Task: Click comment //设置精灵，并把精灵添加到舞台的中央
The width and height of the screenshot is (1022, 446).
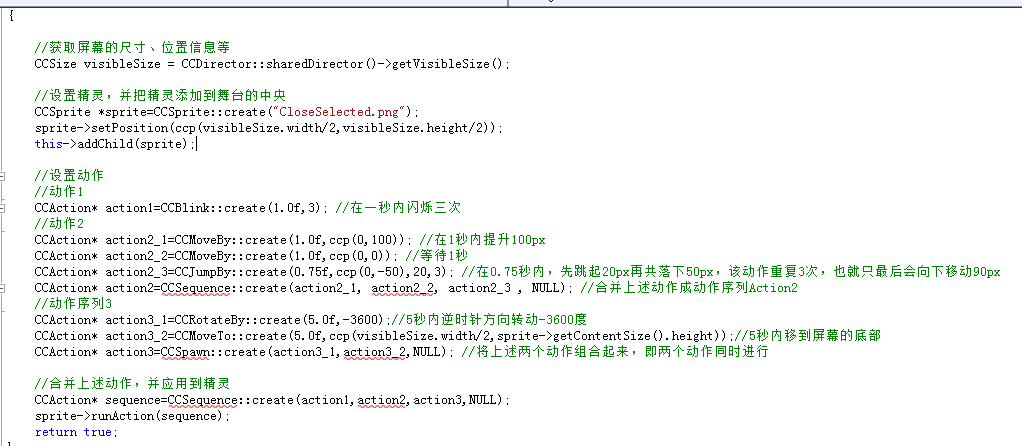Action: [160, 96]
